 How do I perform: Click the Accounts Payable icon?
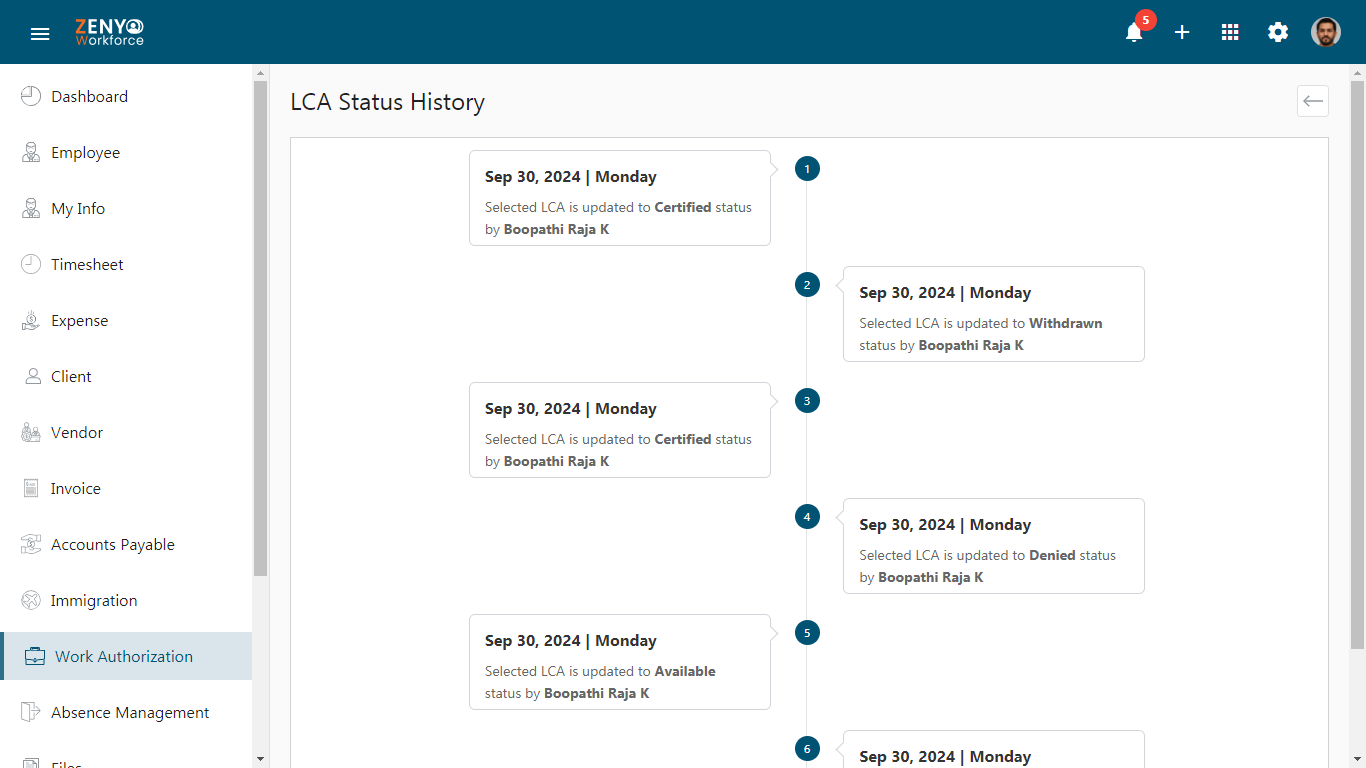tap(31, 545)
